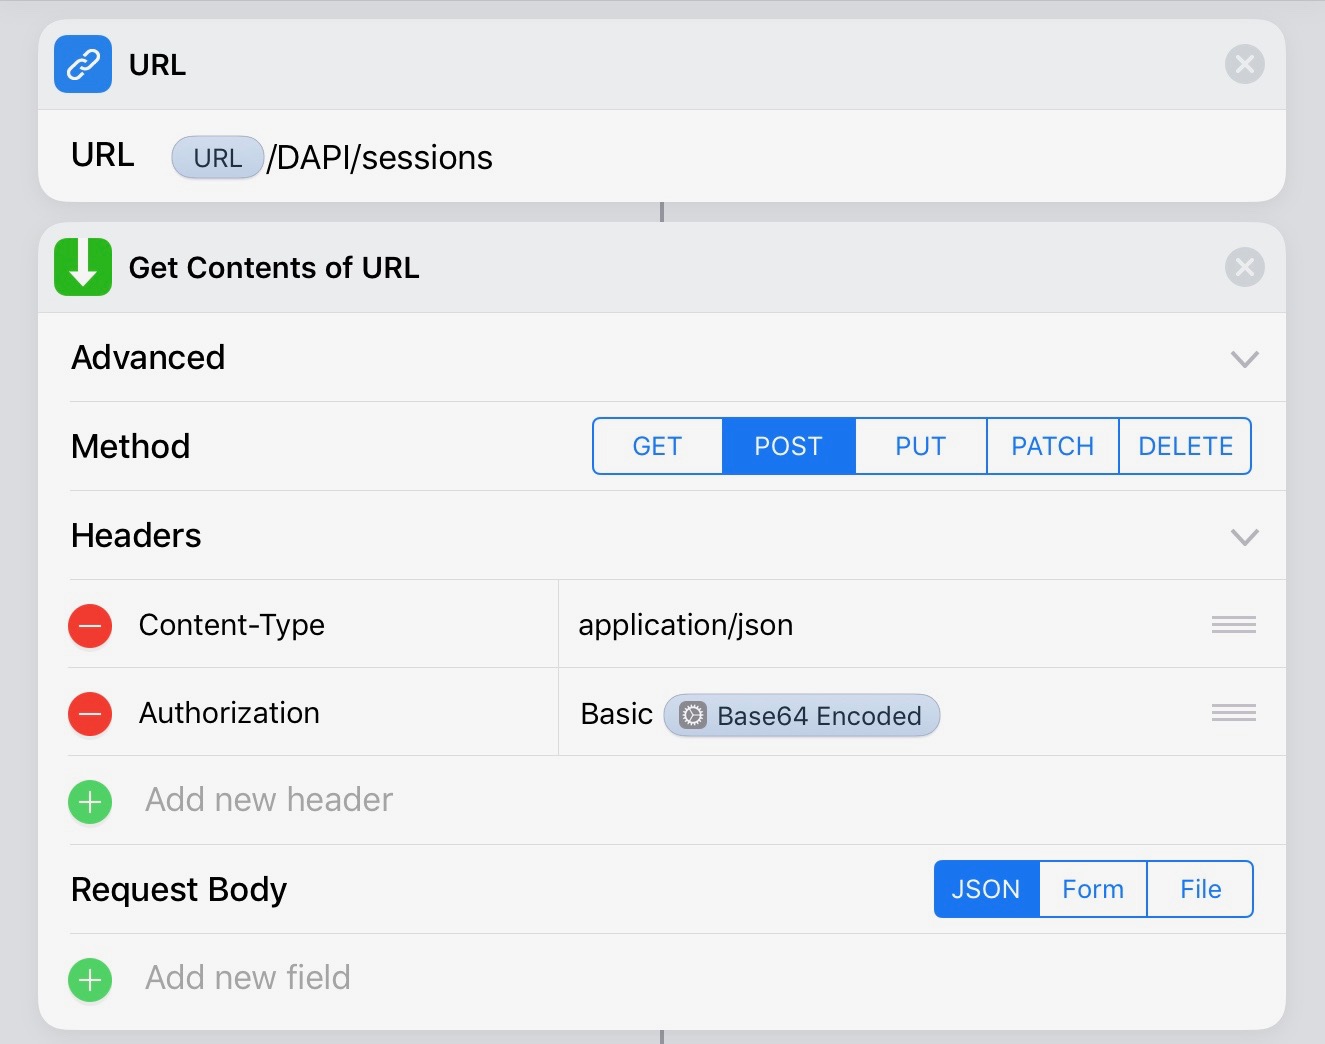Viewport: 1325px width, 1044px height.
Task: Click the green Get Contents download icon
Action: 83,267
